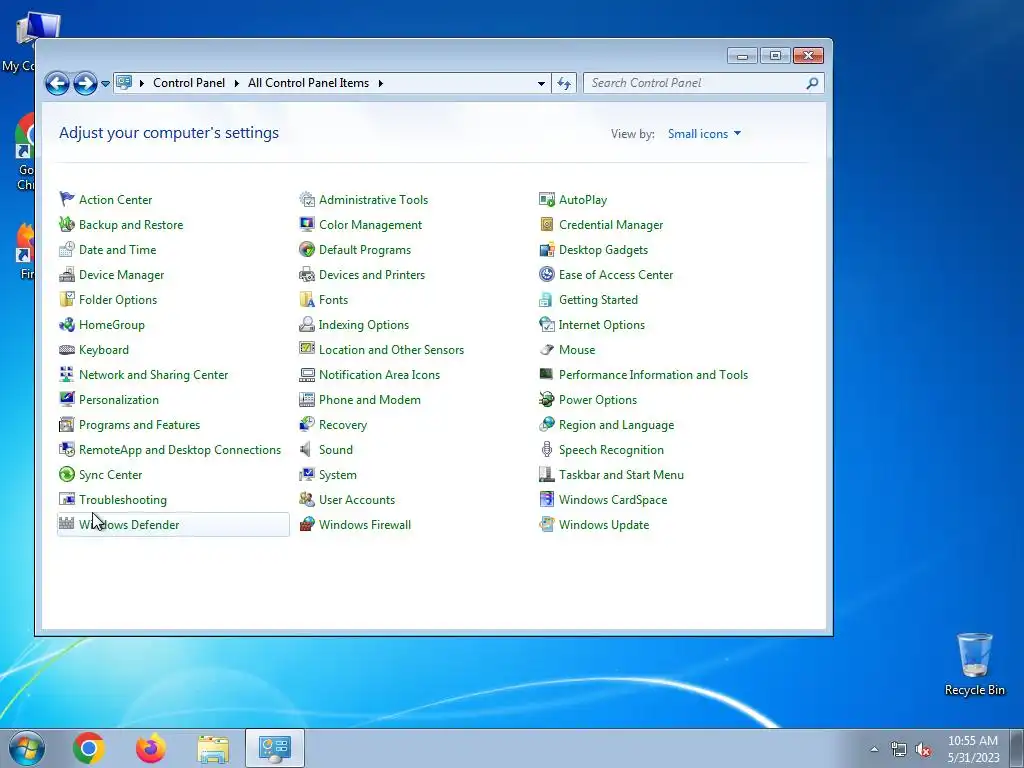Open the User Accounts link
1024x768 pixels.
click(357, 500)
